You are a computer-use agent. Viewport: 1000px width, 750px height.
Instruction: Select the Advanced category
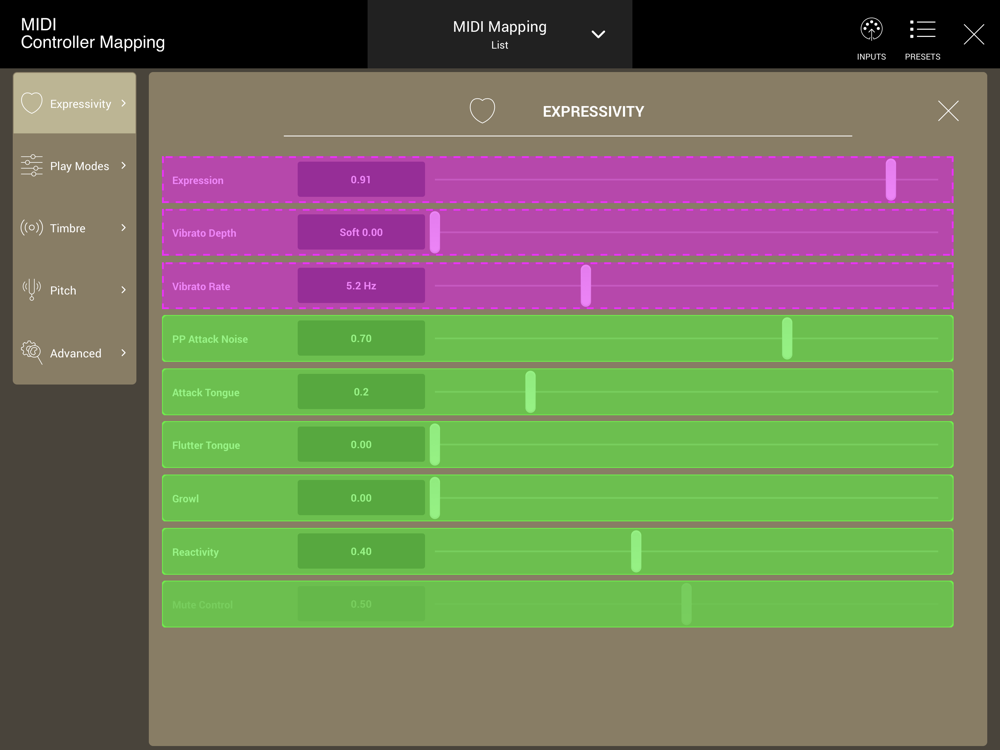pyautogui.click(x=75, y=353)
